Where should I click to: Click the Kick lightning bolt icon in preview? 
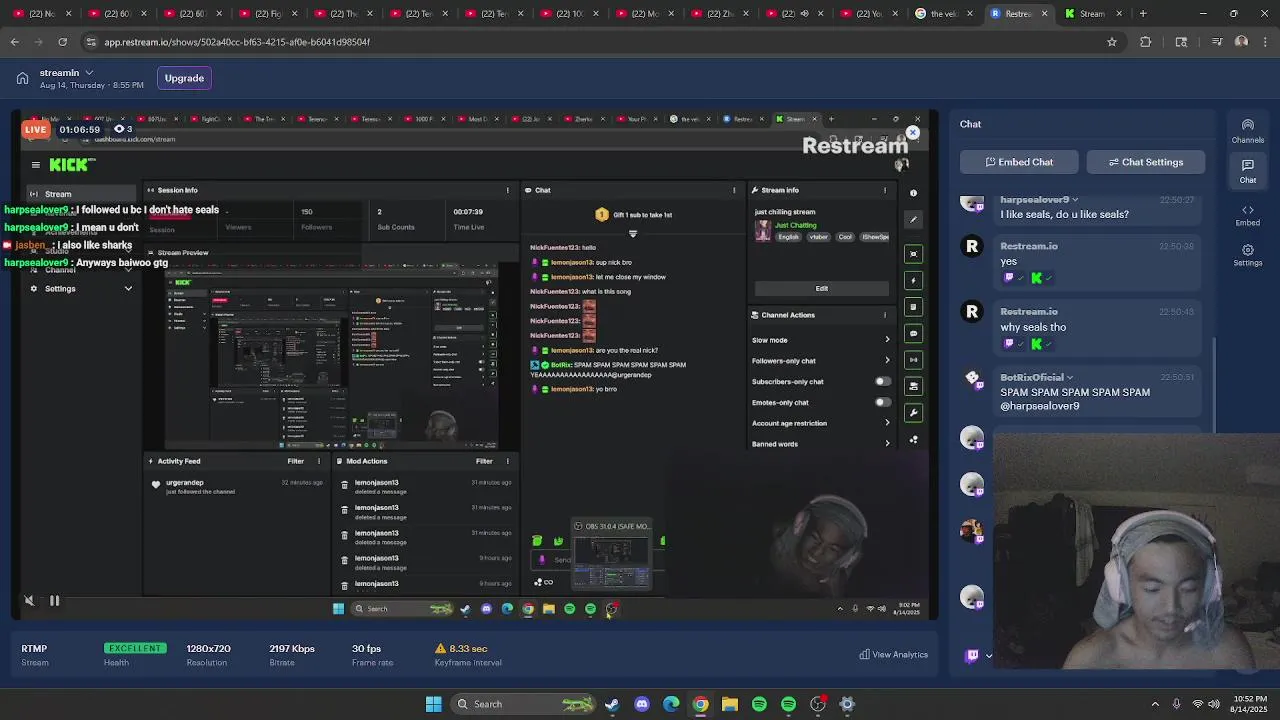(x=913, y=281)
